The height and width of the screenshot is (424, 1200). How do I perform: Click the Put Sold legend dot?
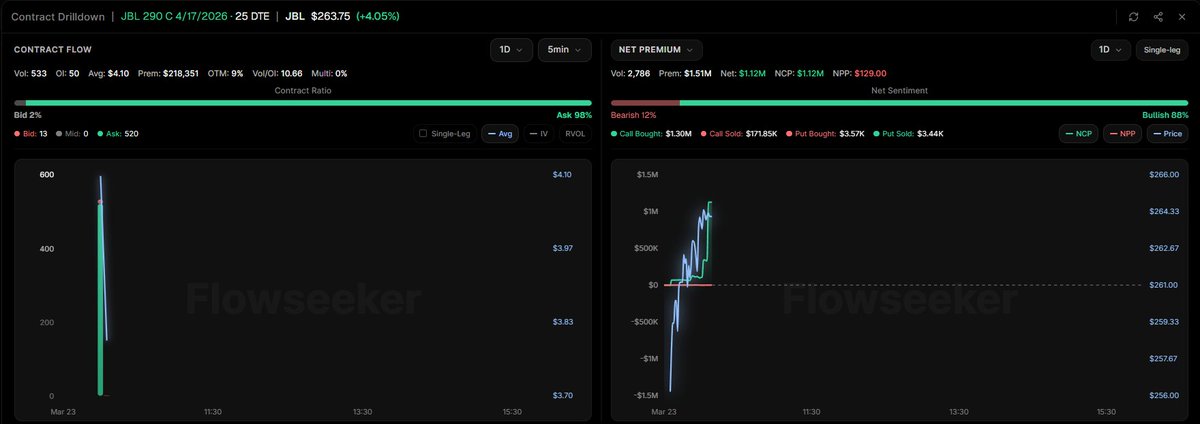(x=876, y=133)
